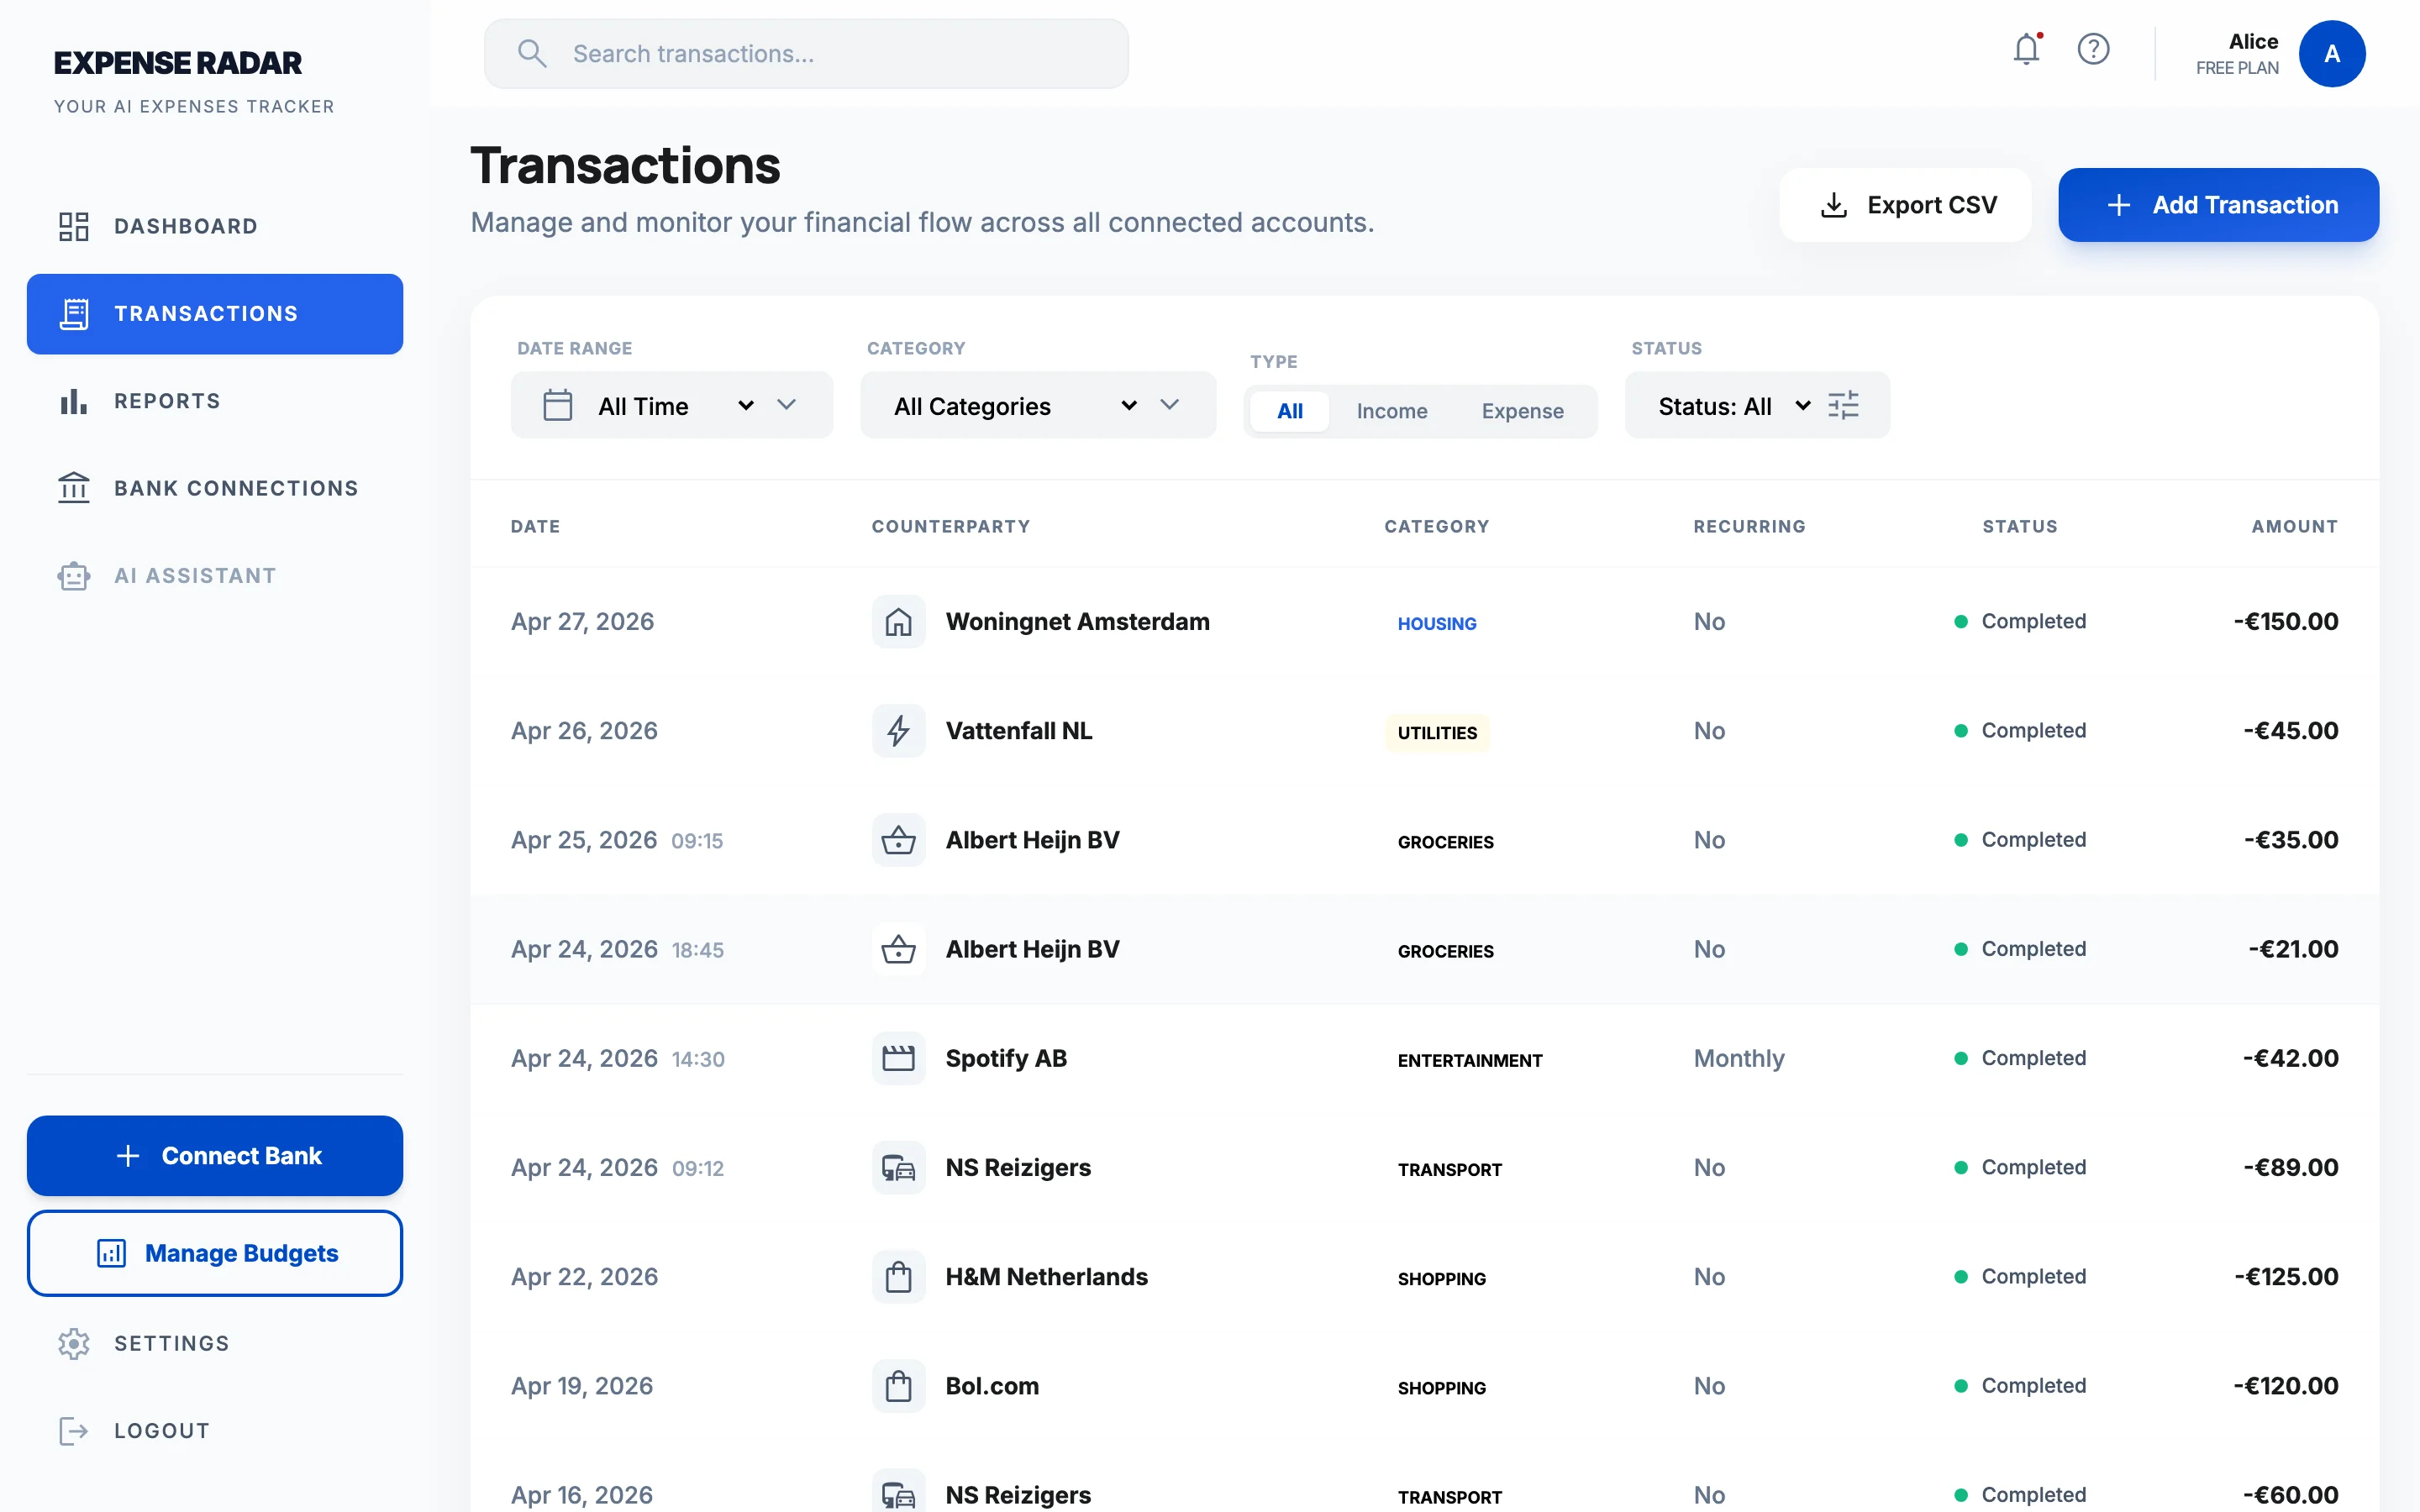The image size is (2420, 1512).
Task: Click the Reports bar-chart icon
Action: [x=74, y=401]
